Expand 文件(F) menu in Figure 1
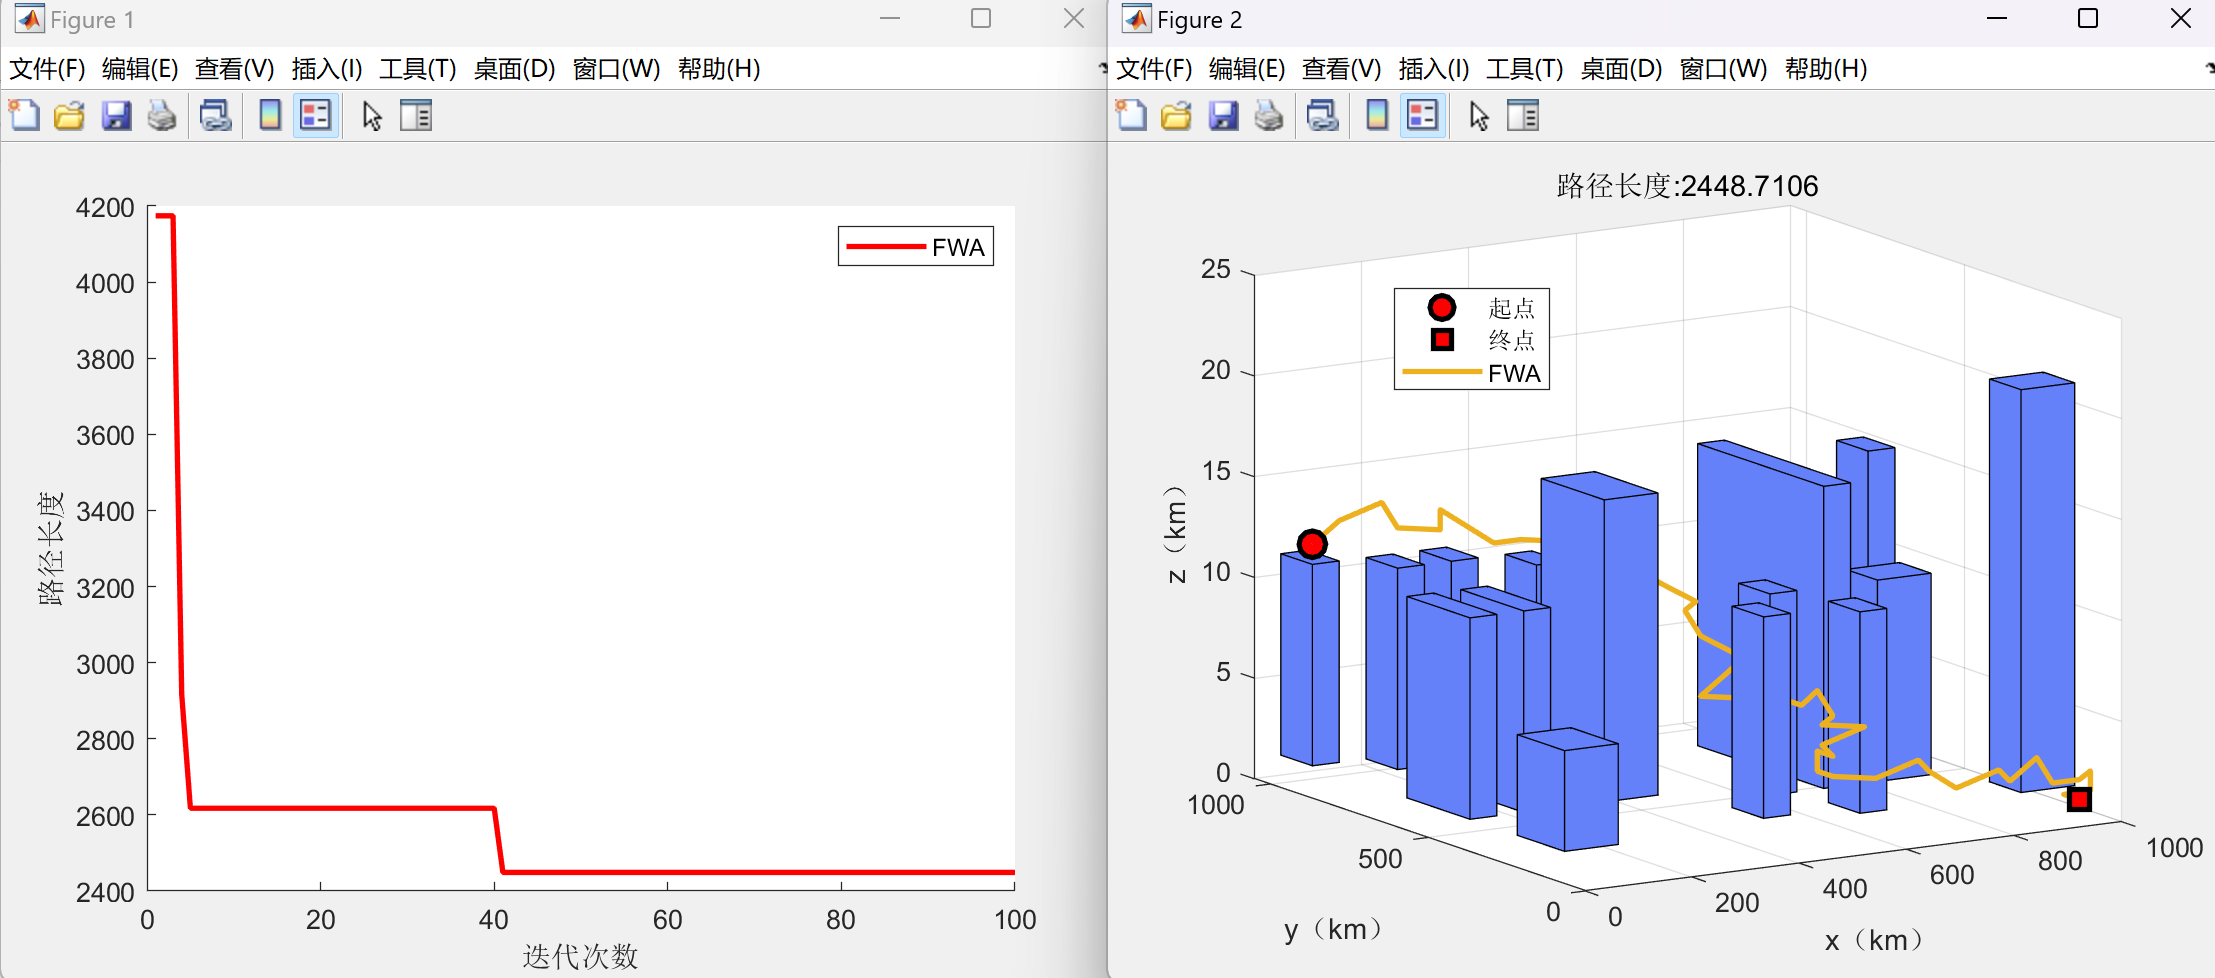Image resolution: width=2215 pixels, height=978 pixels. (47, 69)
